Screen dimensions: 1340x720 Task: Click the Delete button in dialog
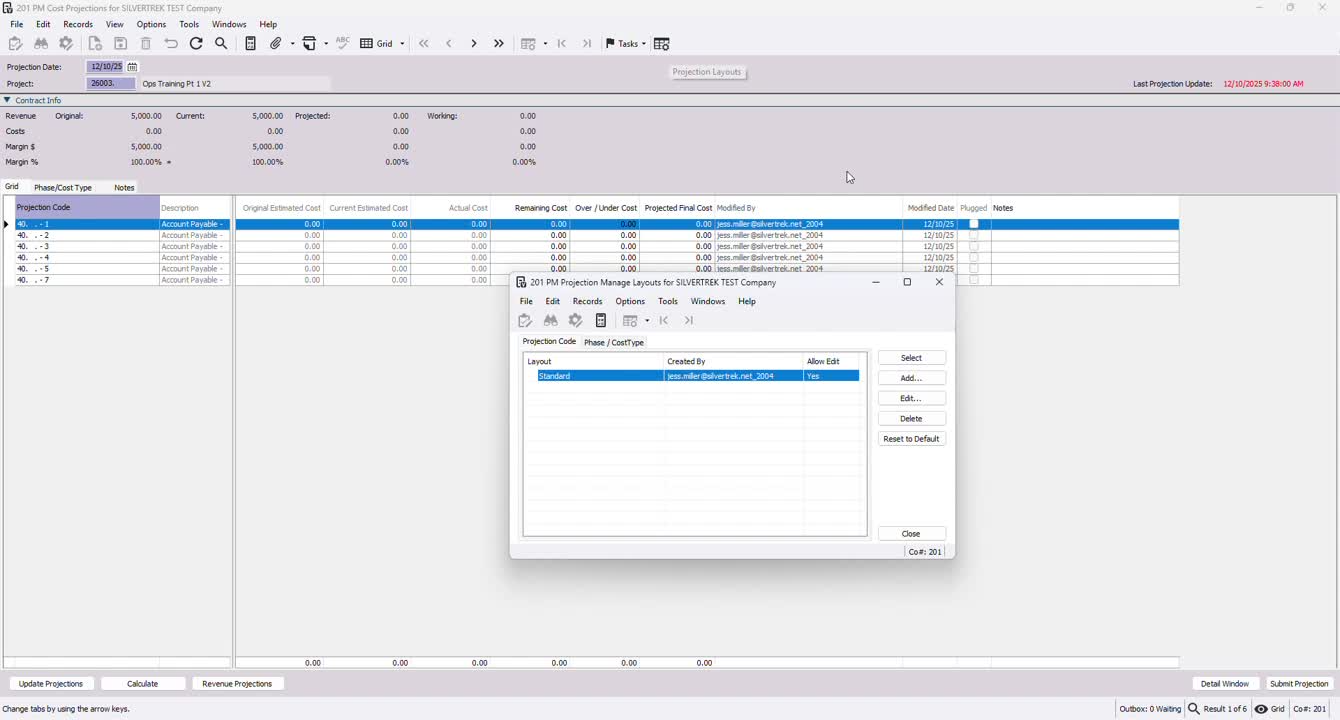pyautogui.click(x=912, y=419)
